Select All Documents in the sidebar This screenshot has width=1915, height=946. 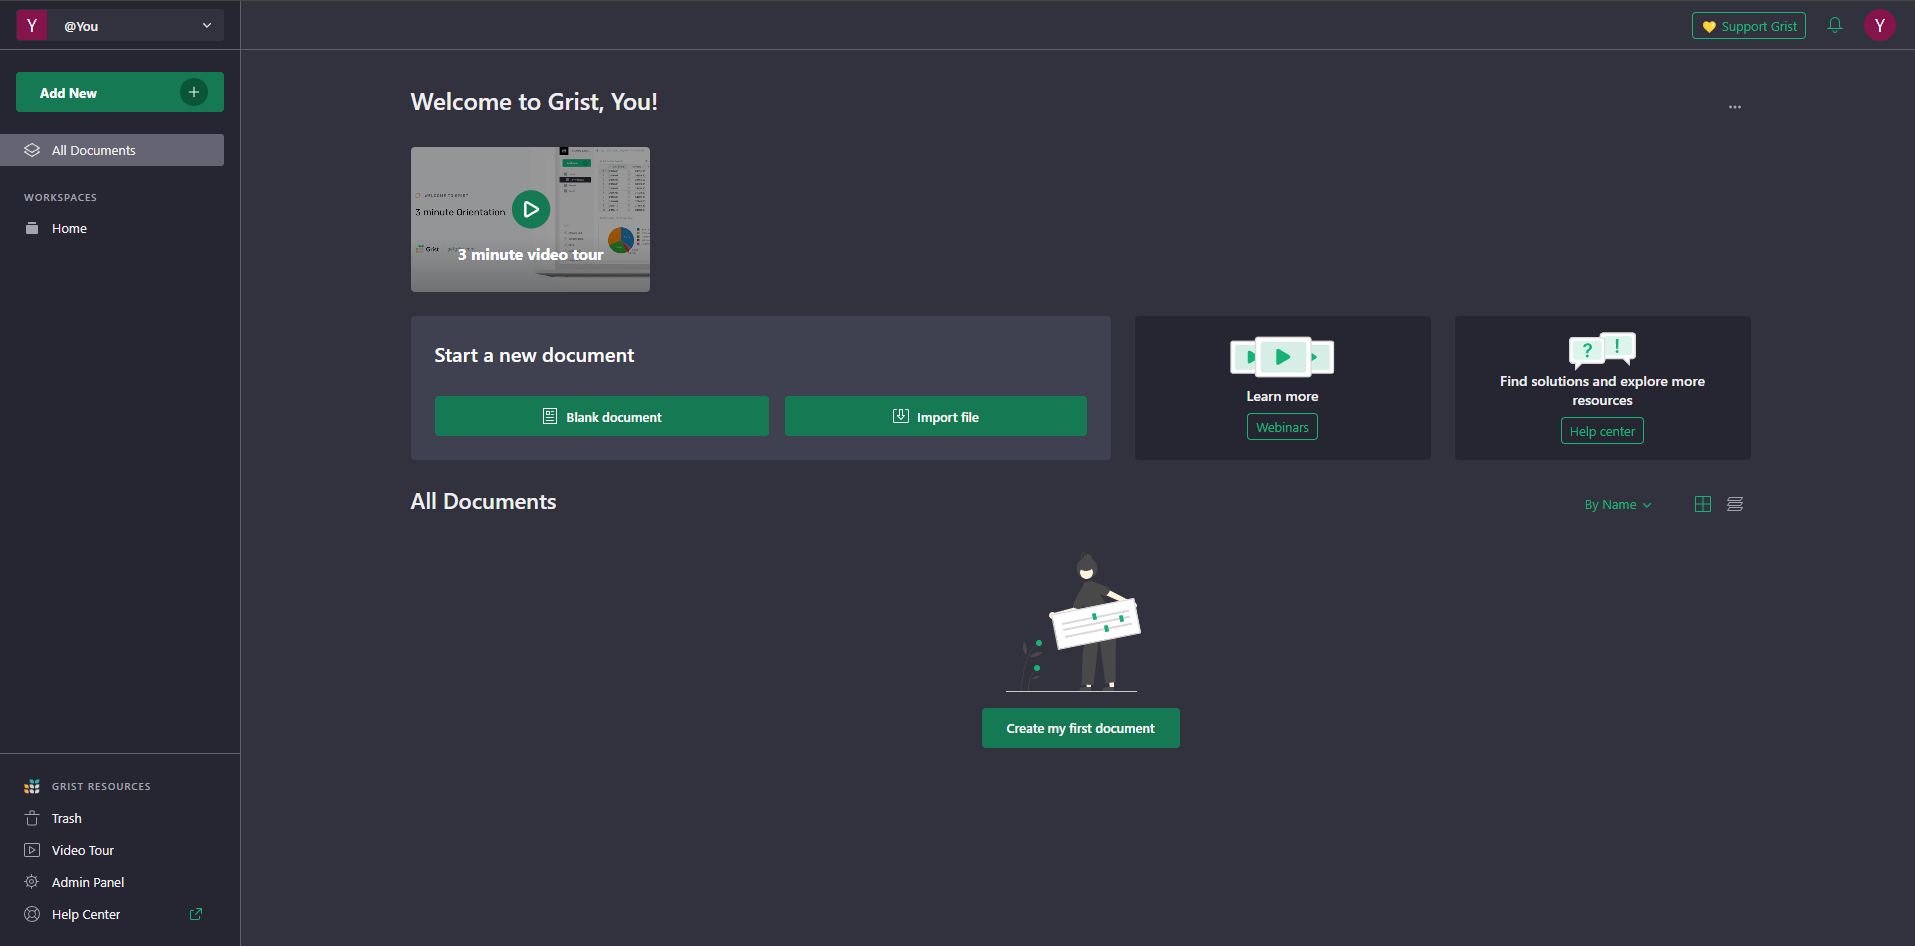pos(93,149)
